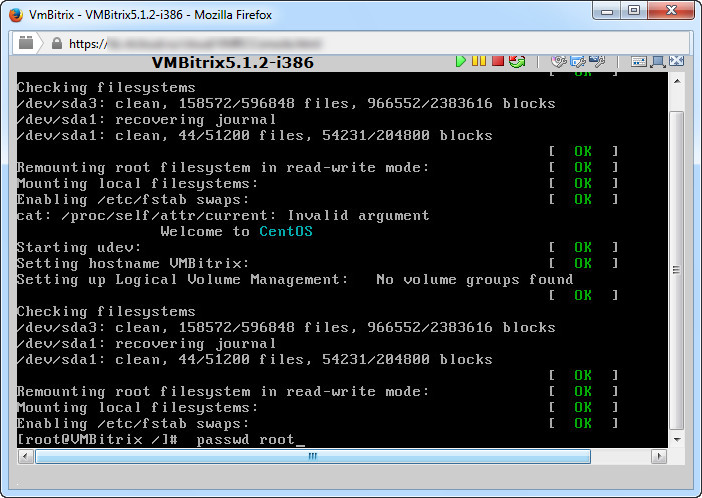This screenshot has height=498, width=702.
Task: Click the Send Ctrl+Alt+Del keyboard icon
Action: (x=639, y=61)
